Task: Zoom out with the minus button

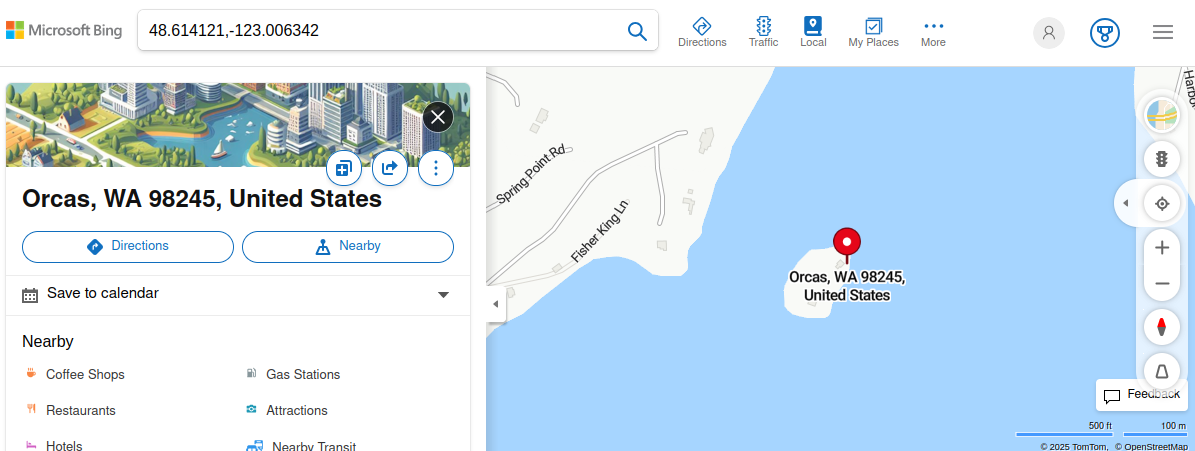Action: click(1161, 283)
